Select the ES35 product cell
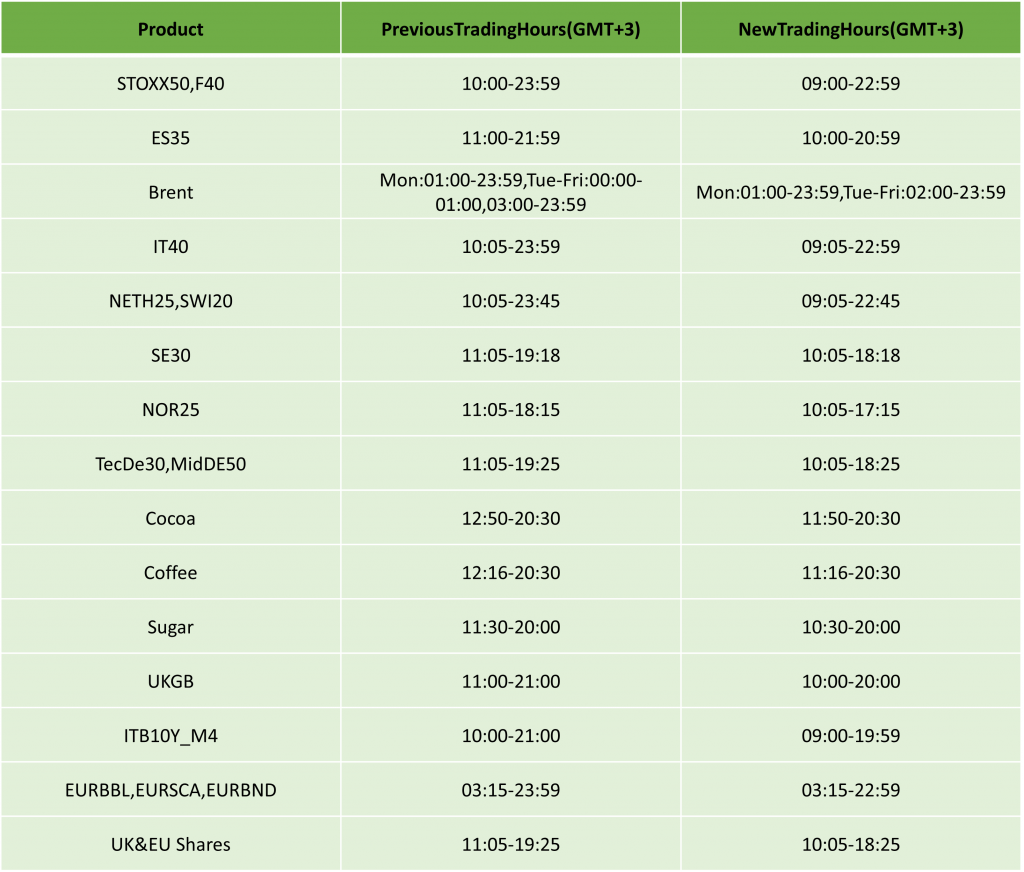The height and width of the screenshot is (872, 1024). [x=170, y=138]
